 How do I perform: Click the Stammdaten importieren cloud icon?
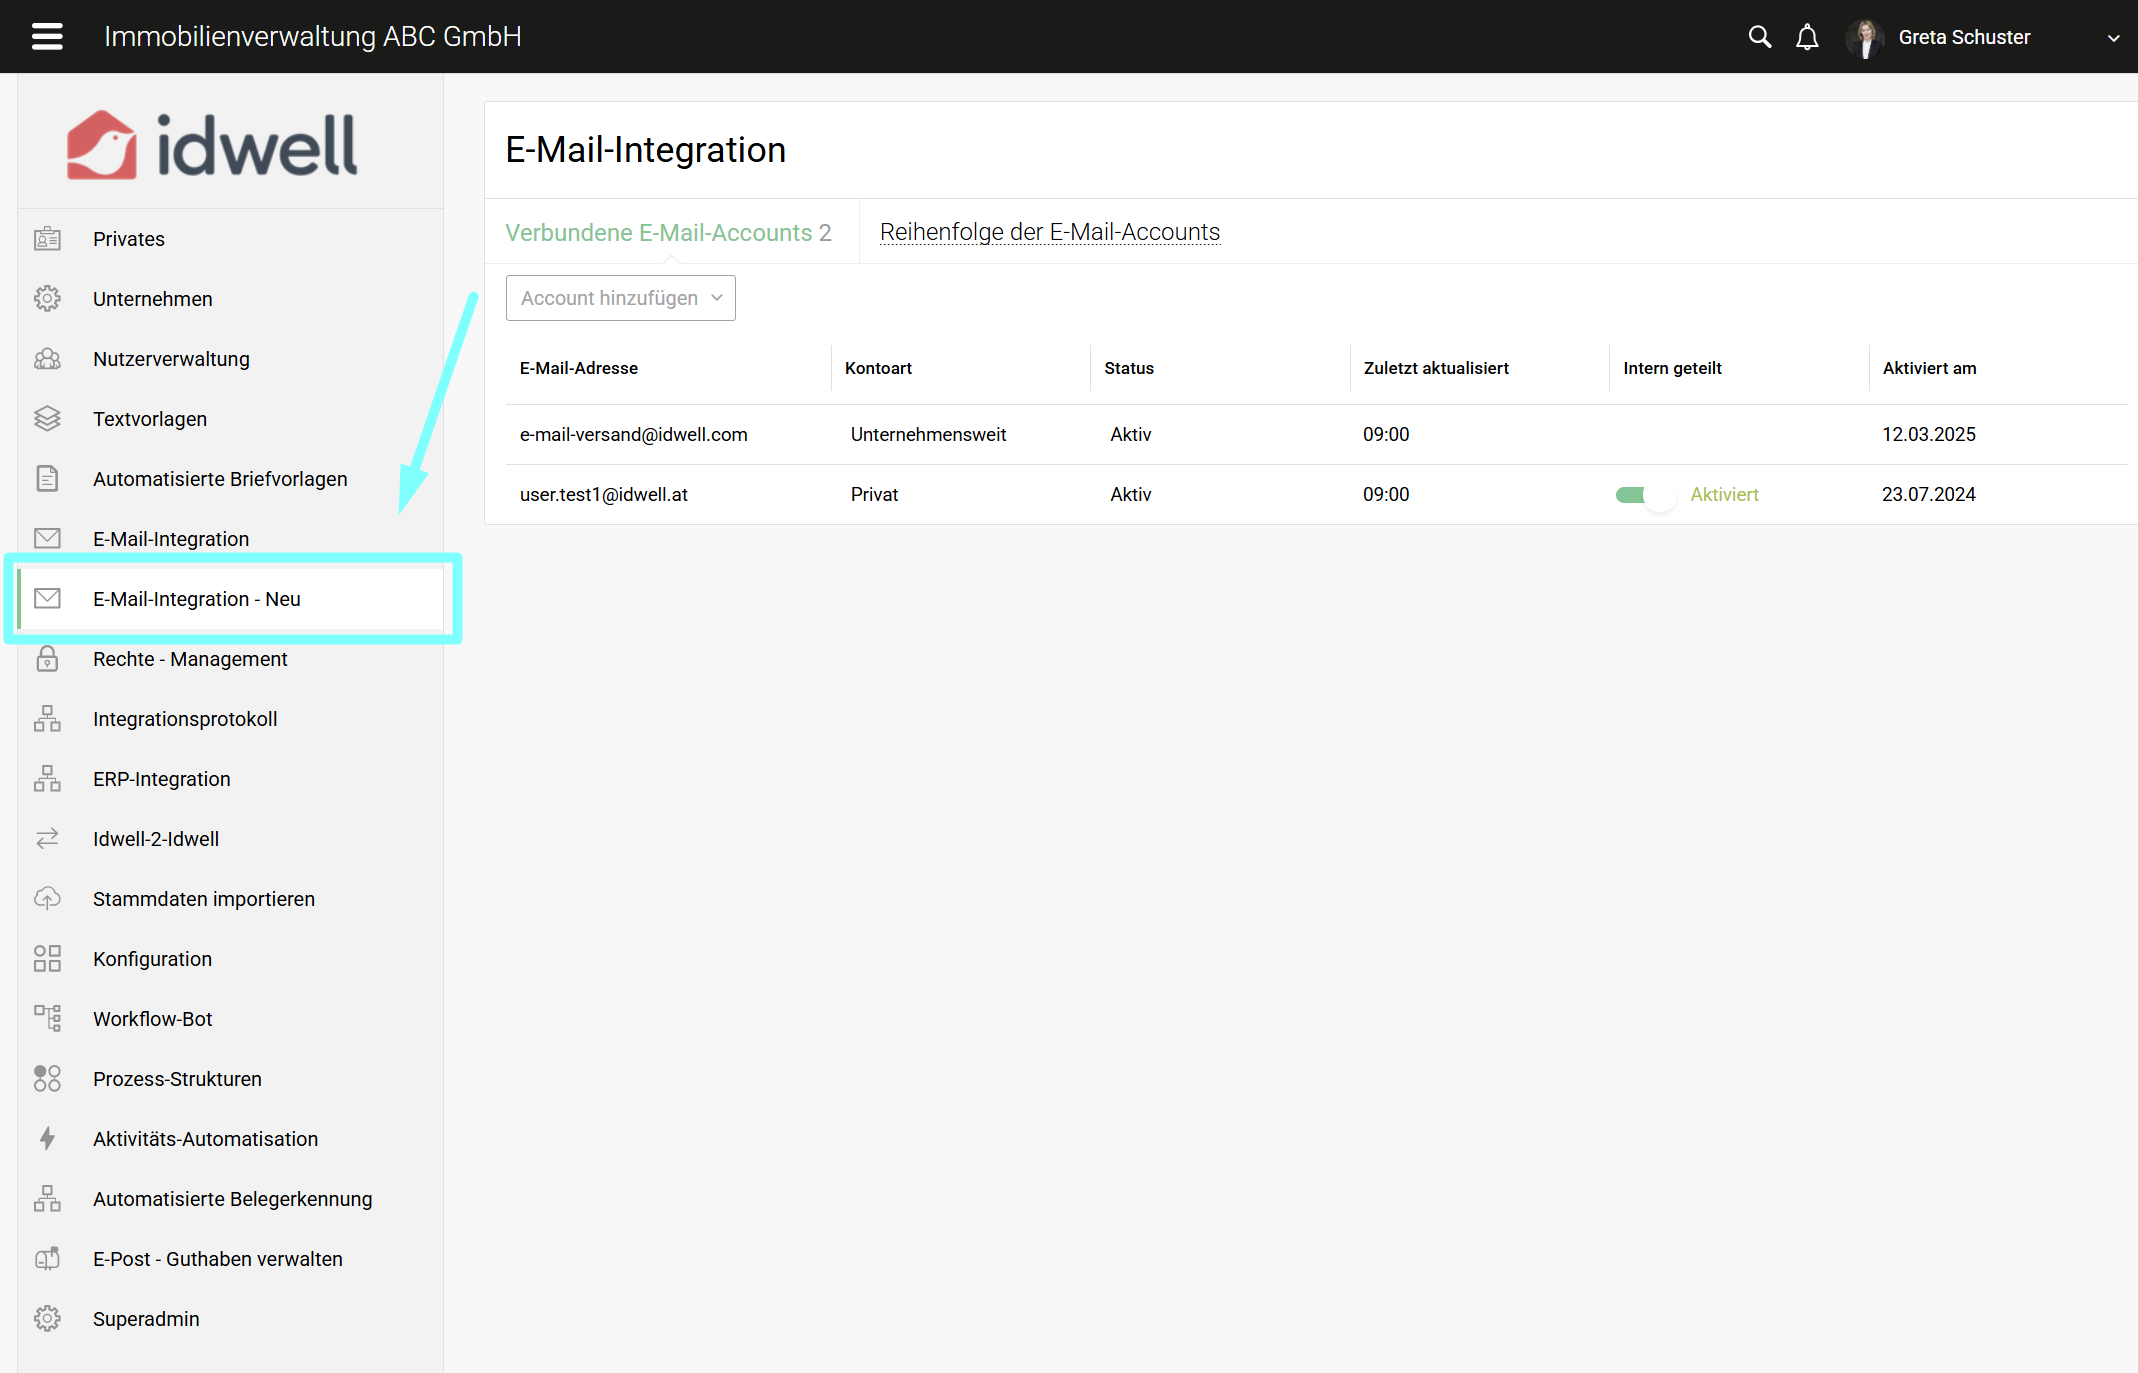[47, 898]
